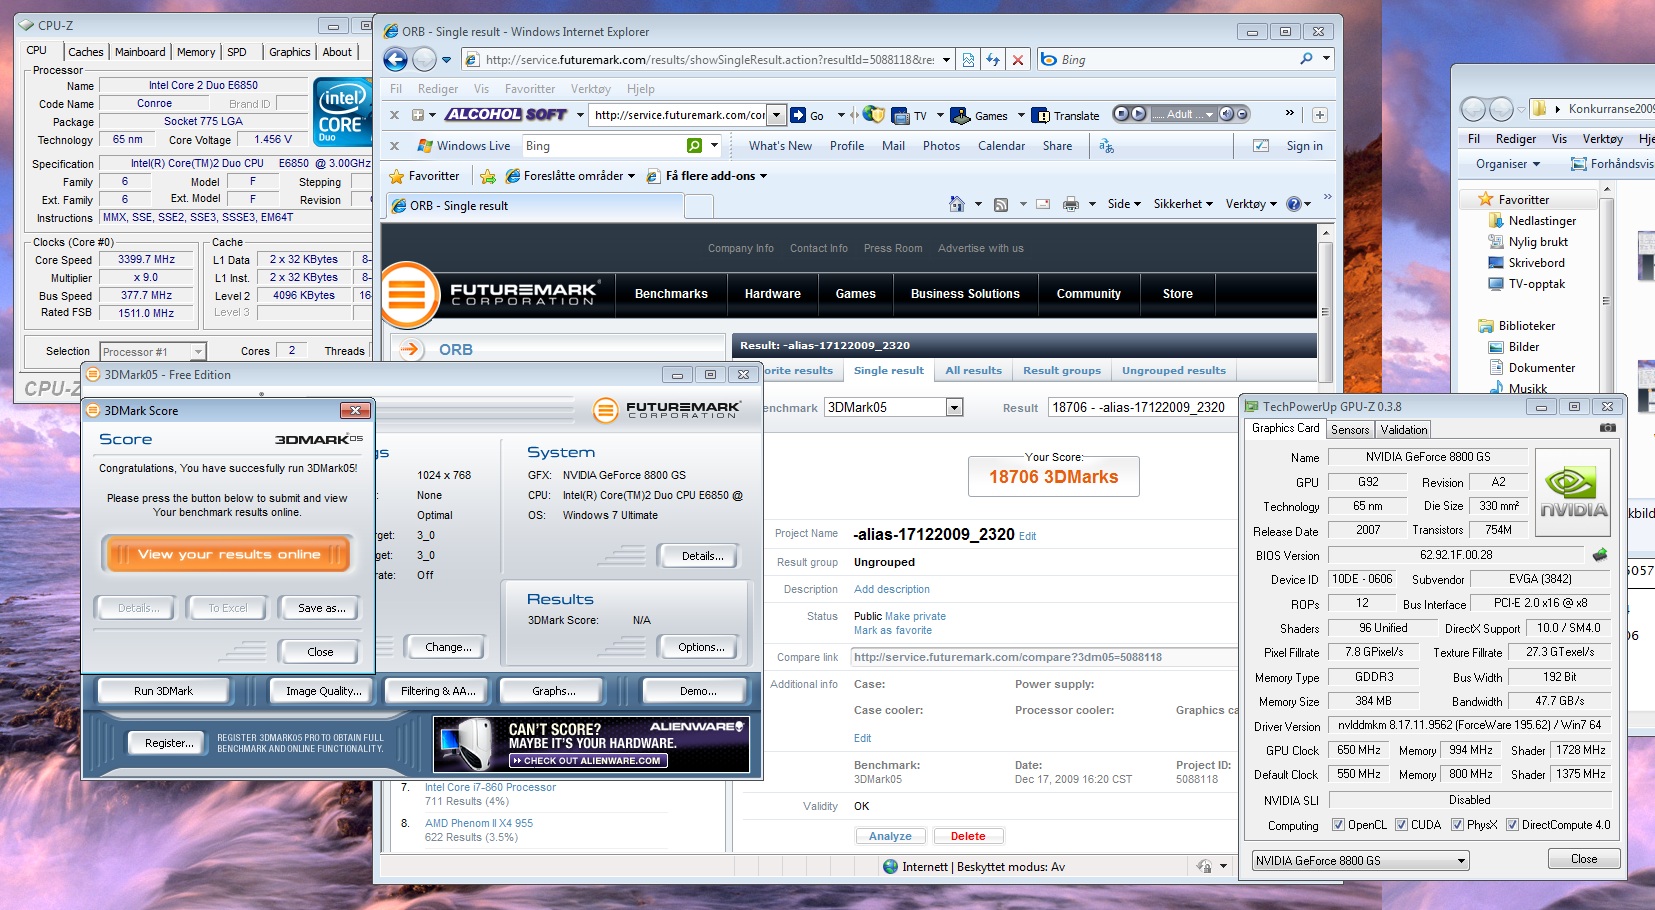Click the Add description link
1655x910 pixels.
pyautogui.click(x=892, y=590)
